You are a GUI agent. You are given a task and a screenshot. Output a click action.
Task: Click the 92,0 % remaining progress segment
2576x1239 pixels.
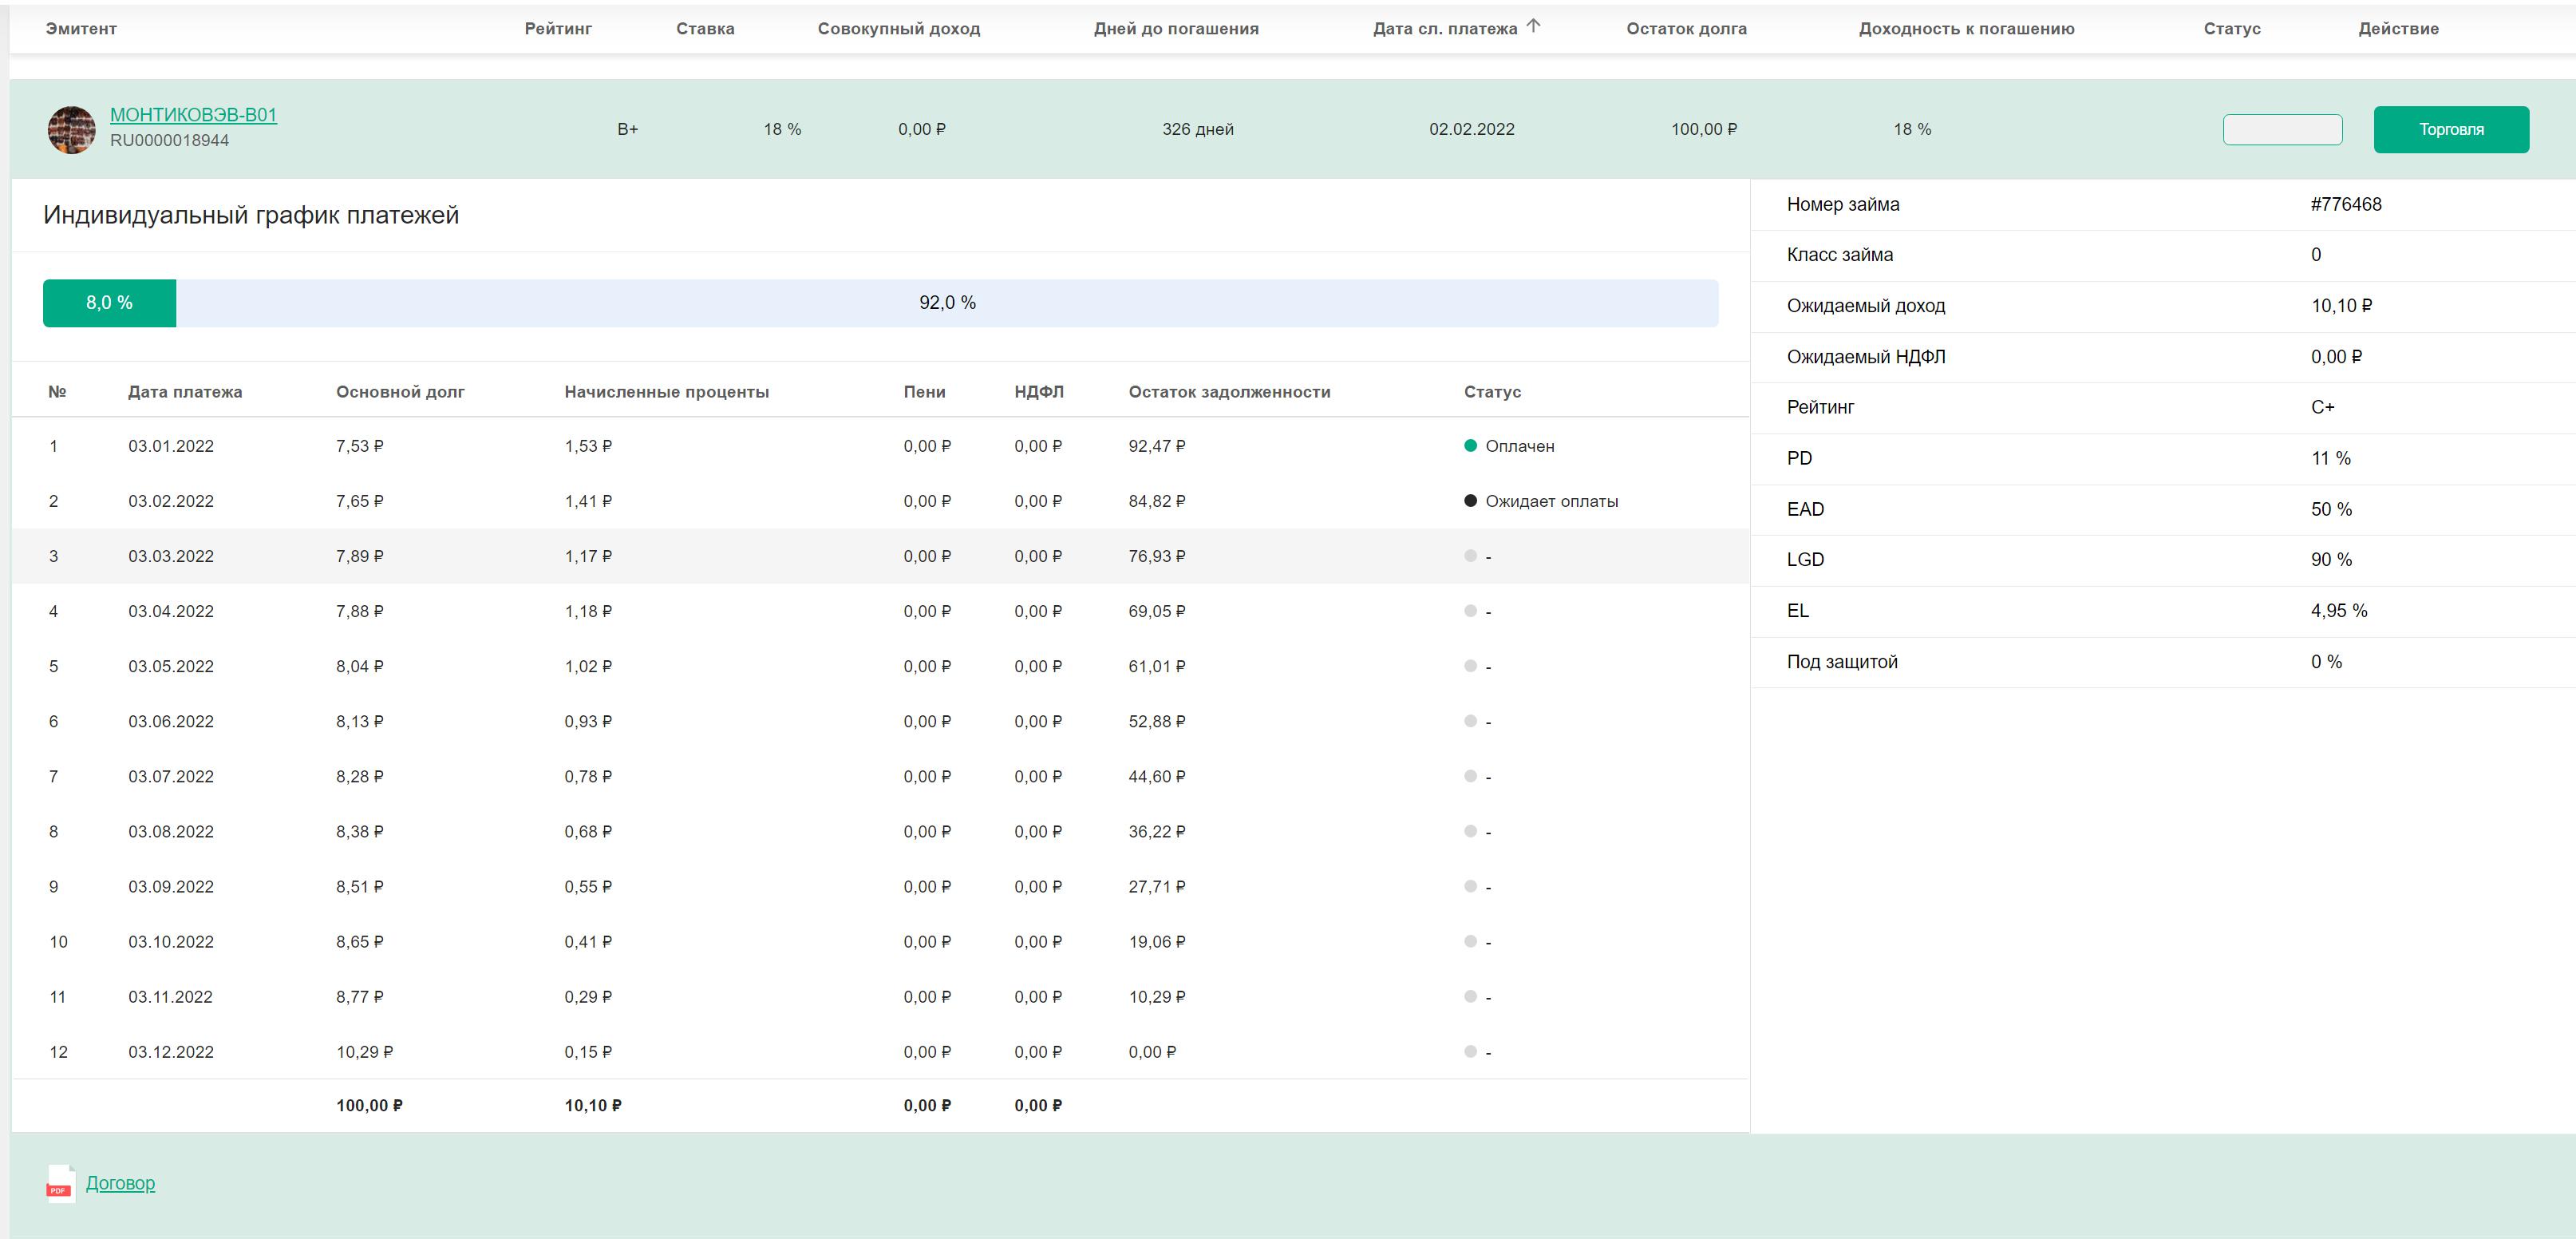click(947, 303)
